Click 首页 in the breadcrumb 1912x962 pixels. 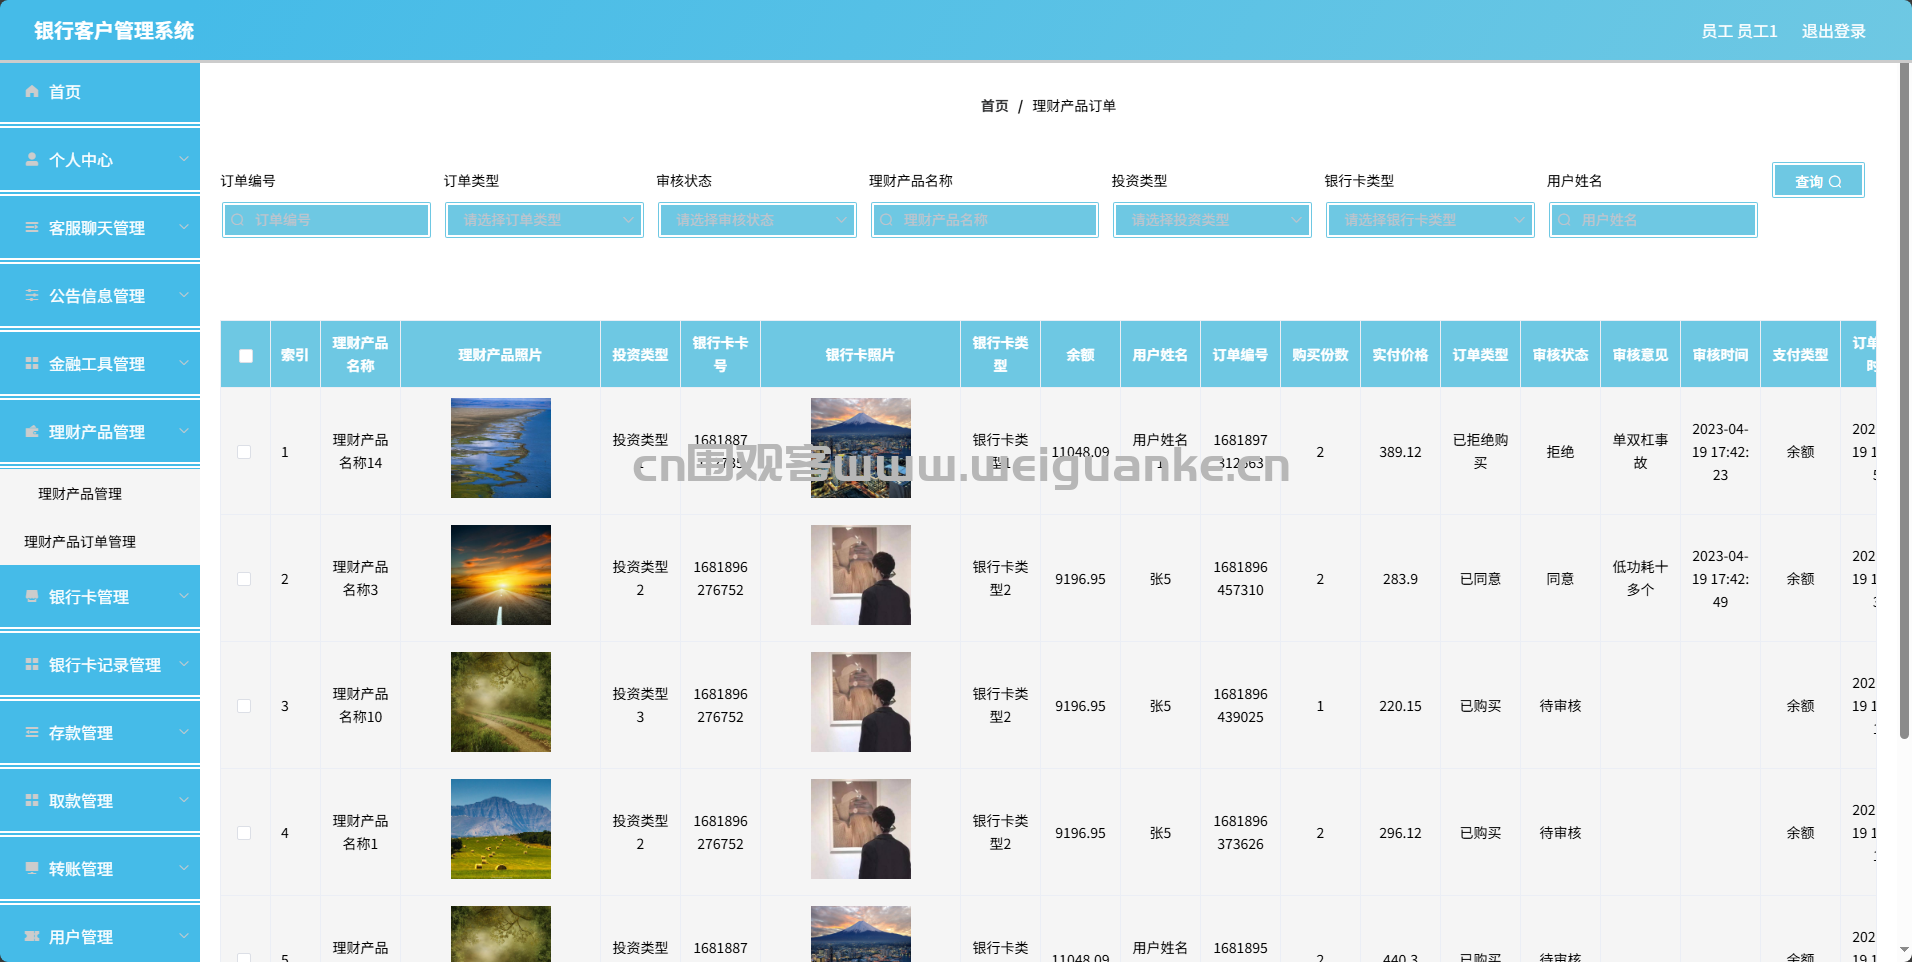click(994, 106)
